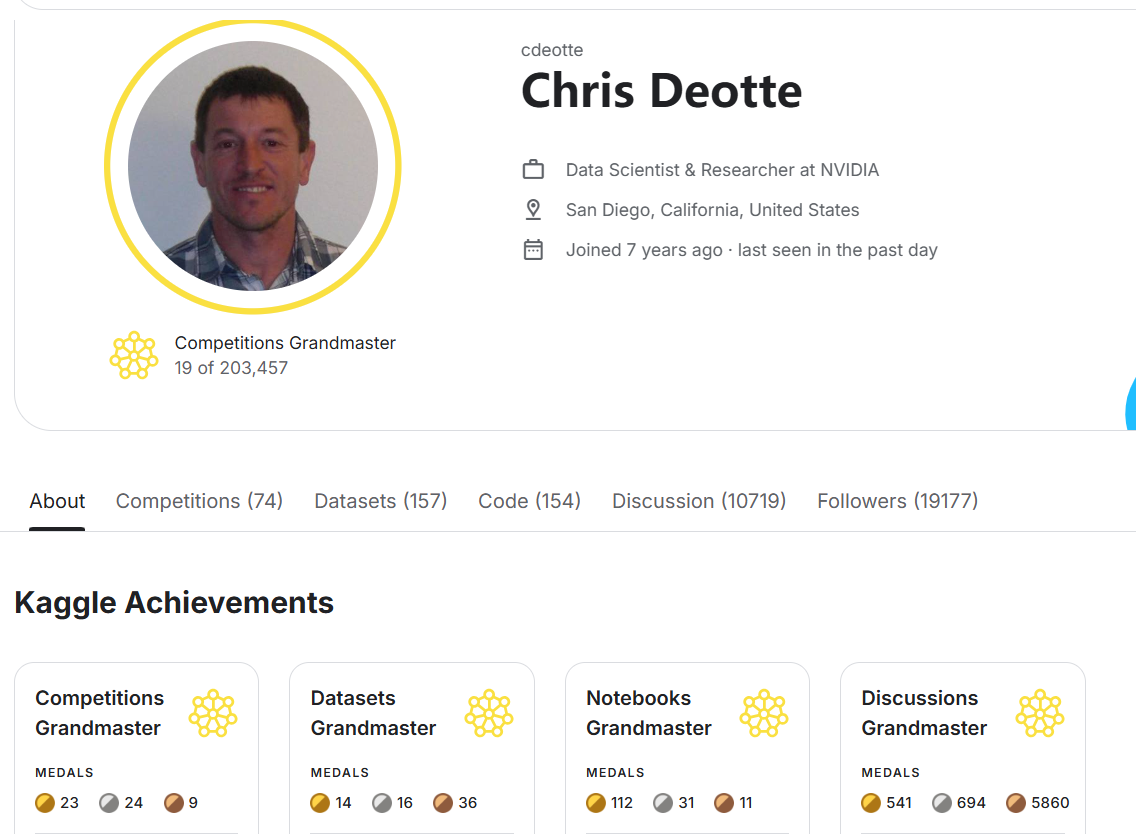This screenshot has height=834, width=1136.
Task: Click the briefcase occupation icon
Action: pyautogui.click(x=533, y=170)
